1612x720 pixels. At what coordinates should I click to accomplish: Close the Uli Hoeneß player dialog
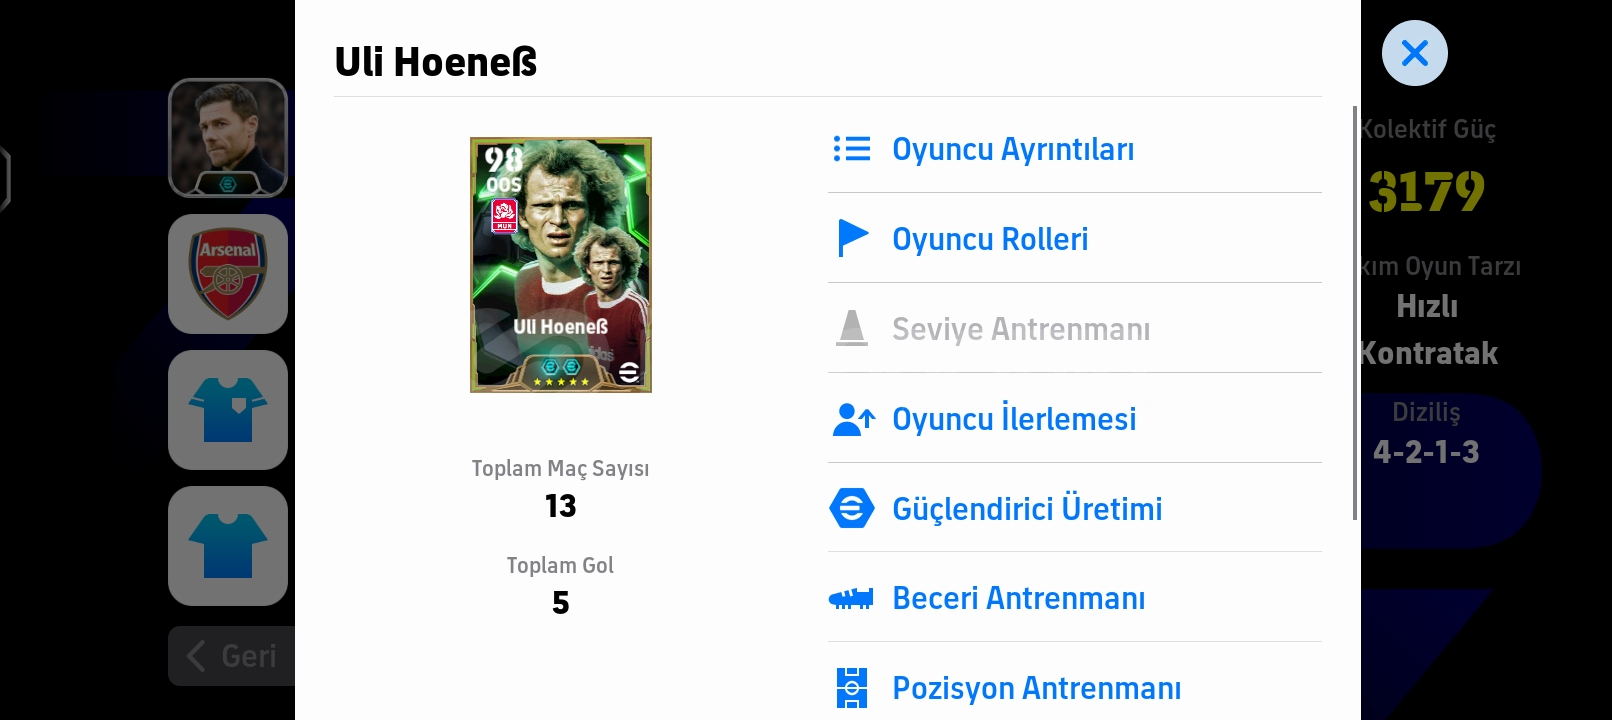1414,53
